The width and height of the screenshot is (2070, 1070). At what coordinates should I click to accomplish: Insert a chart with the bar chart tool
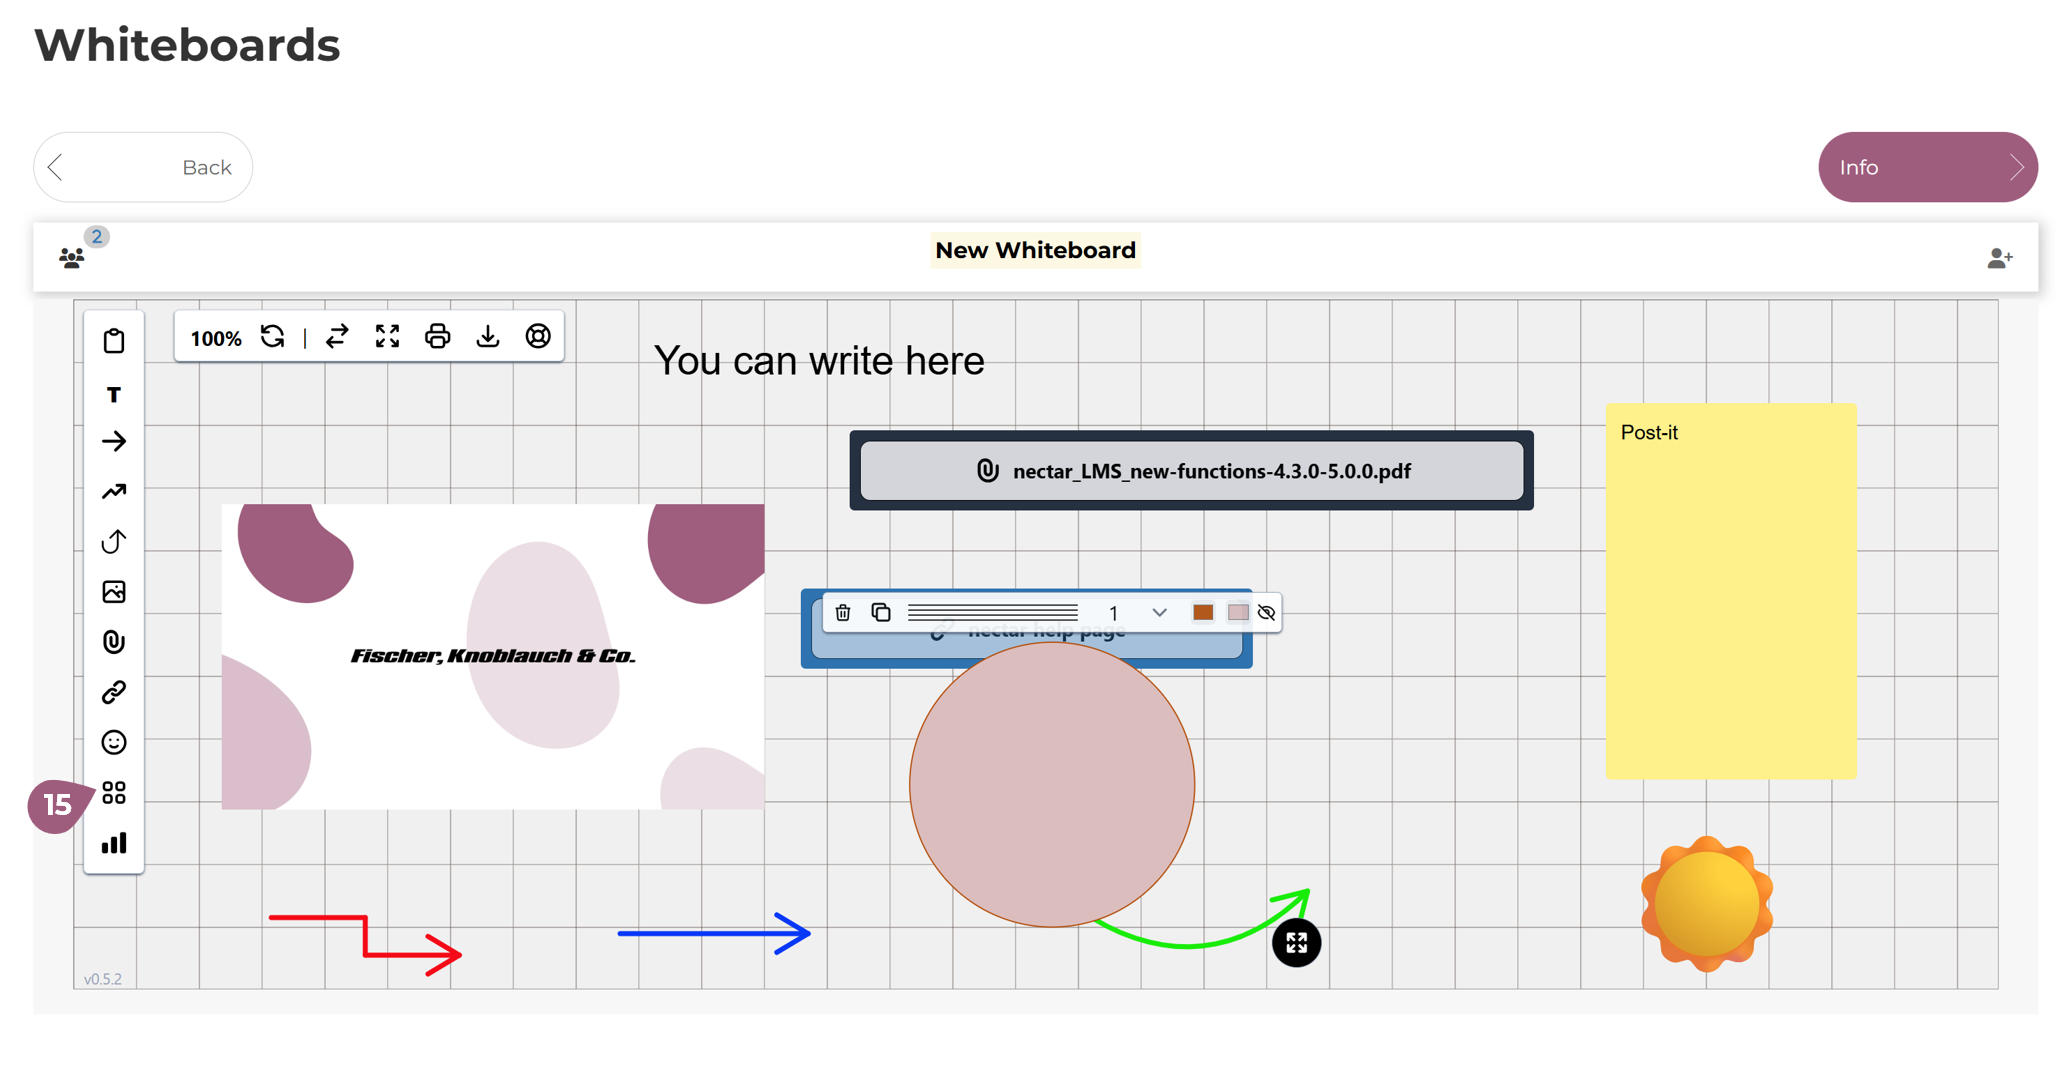[114, 843]
